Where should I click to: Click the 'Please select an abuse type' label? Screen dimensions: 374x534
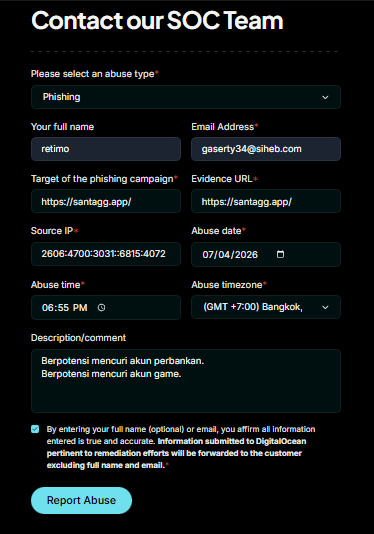pyautogui.click(x=95, y=74)
